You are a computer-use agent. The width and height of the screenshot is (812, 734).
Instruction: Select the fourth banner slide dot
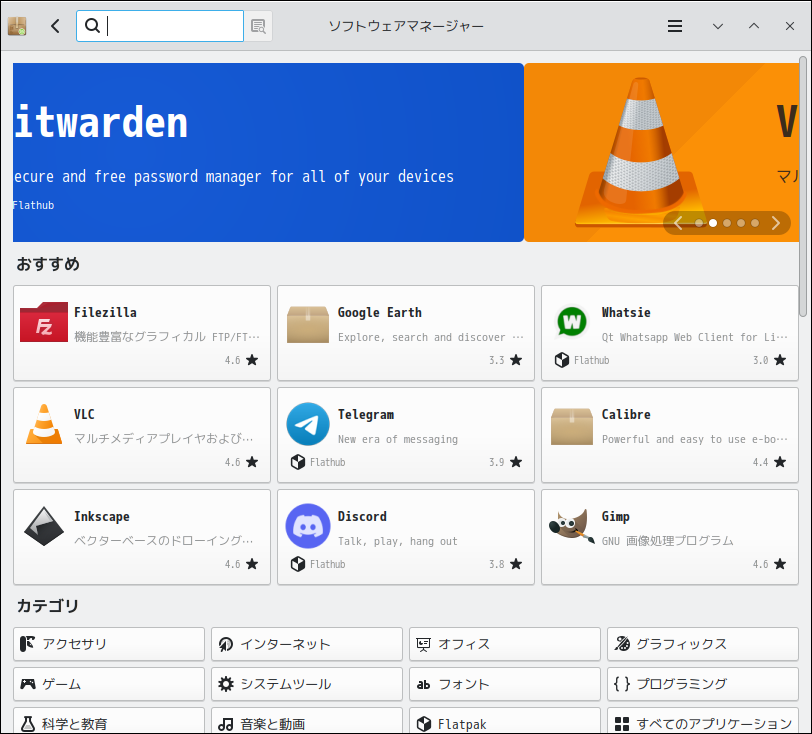[x=741, y=223]
